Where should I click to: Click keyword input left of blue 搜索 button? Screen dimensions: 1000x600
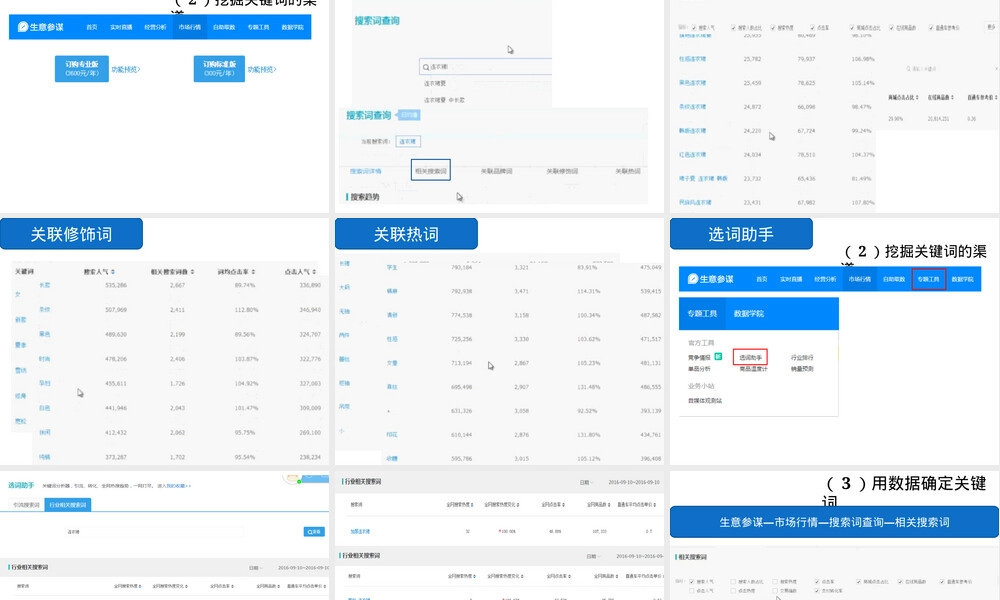[x=155, y=531]
